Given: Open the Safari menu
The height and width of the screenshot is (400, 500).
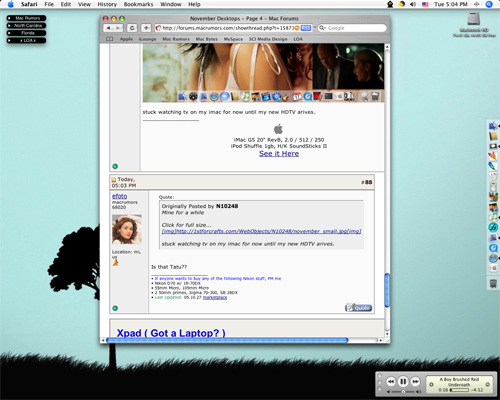Looking at the screenshot, I should [x=29, y=4].
